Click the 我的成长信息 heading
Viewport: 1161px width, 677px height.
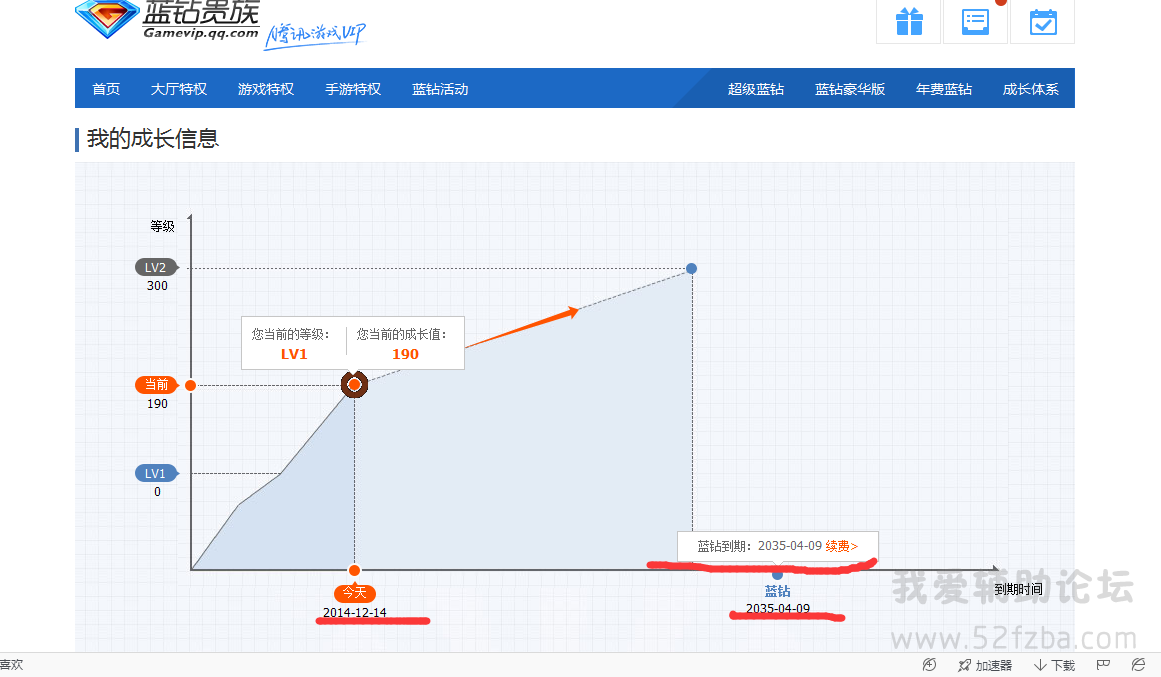(x=153, y=139)
